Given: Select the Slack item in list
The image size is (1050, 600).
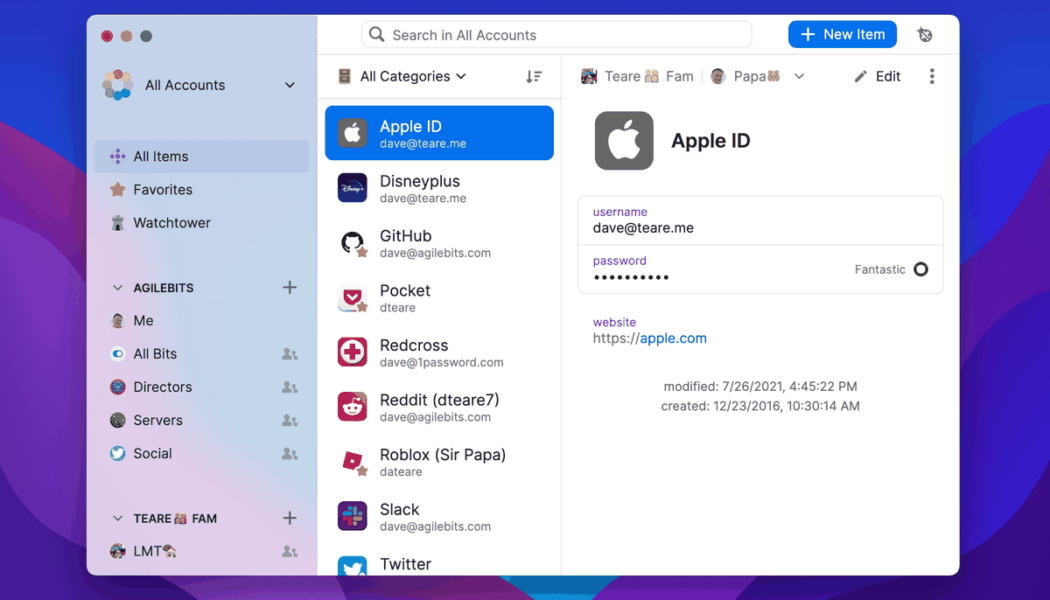Looking at the screenshot, I should coord(439,516).
